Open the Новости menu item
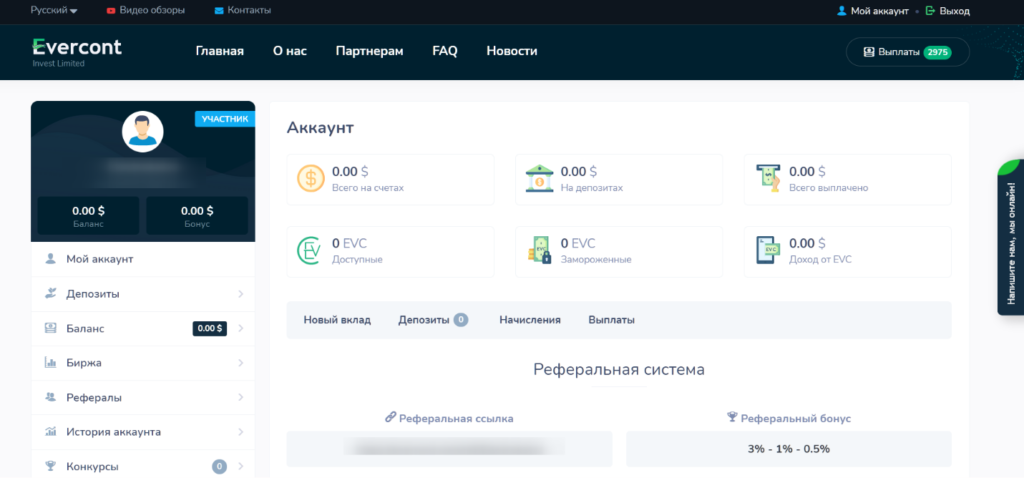Viewport: 1024px width, 478px height. (512, 51)
